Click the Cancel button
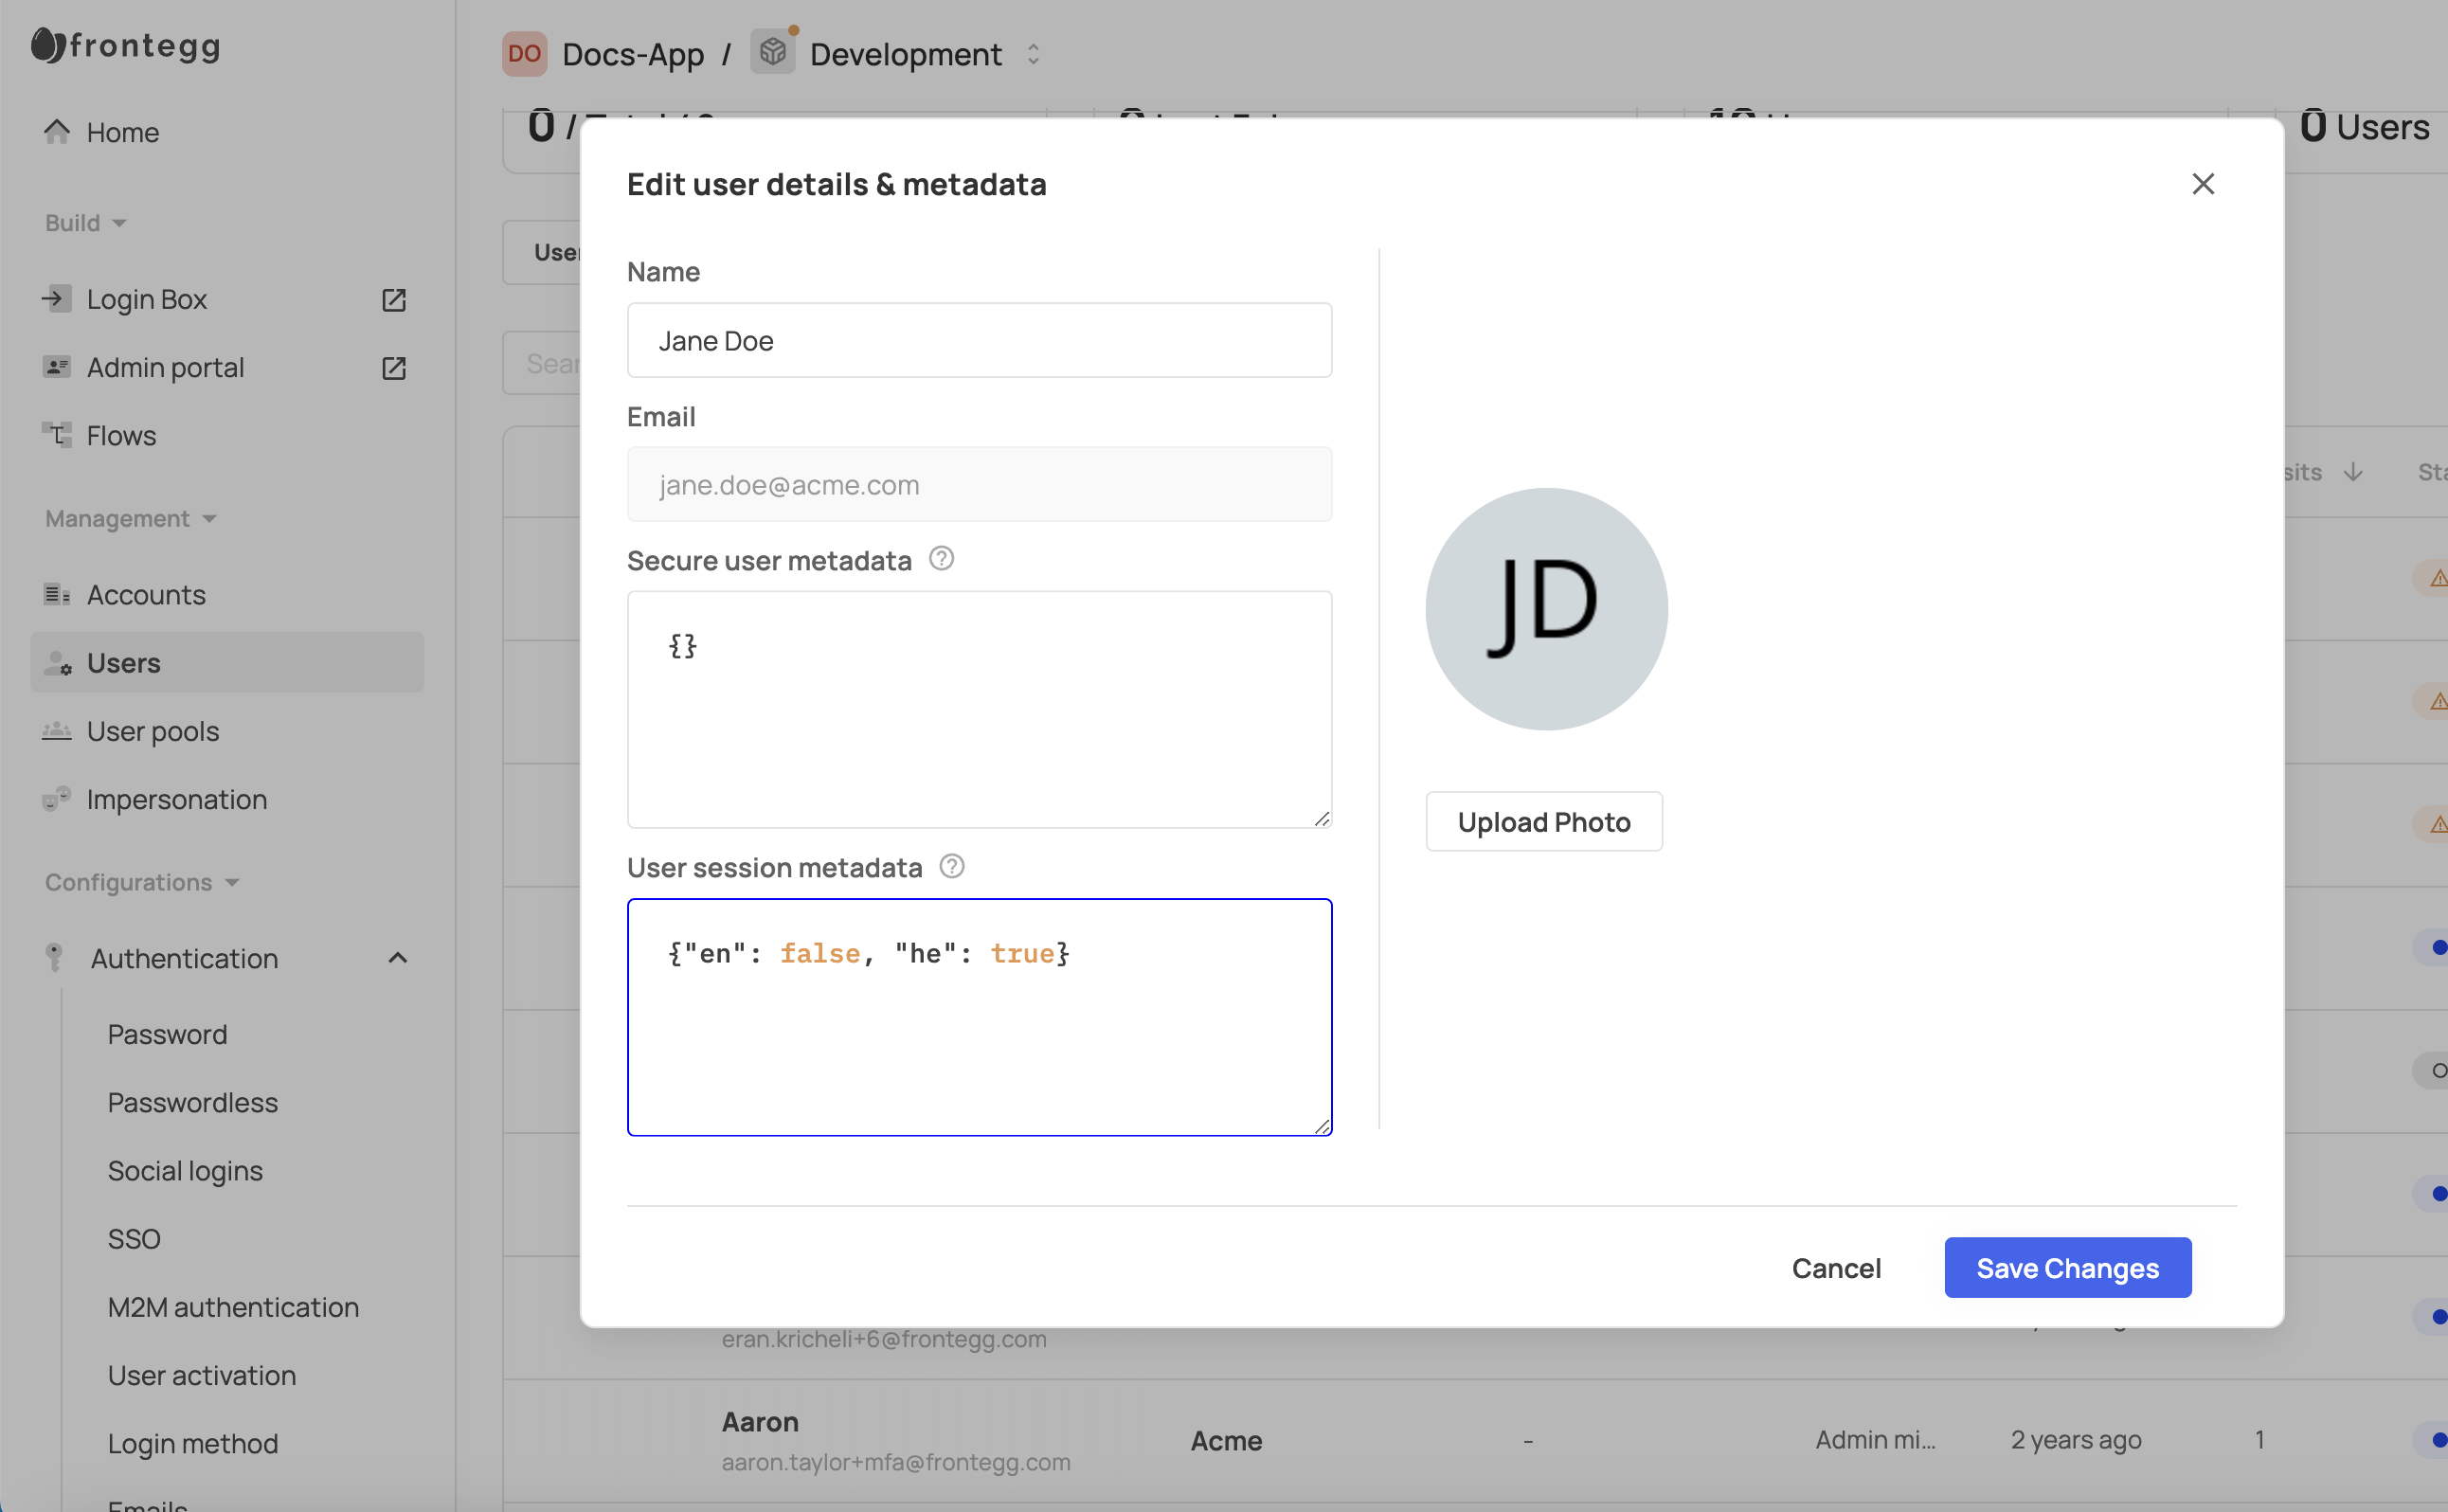Image resolution: width=2448 pixels, height=1512 pixels. tap(1836, 1268)
